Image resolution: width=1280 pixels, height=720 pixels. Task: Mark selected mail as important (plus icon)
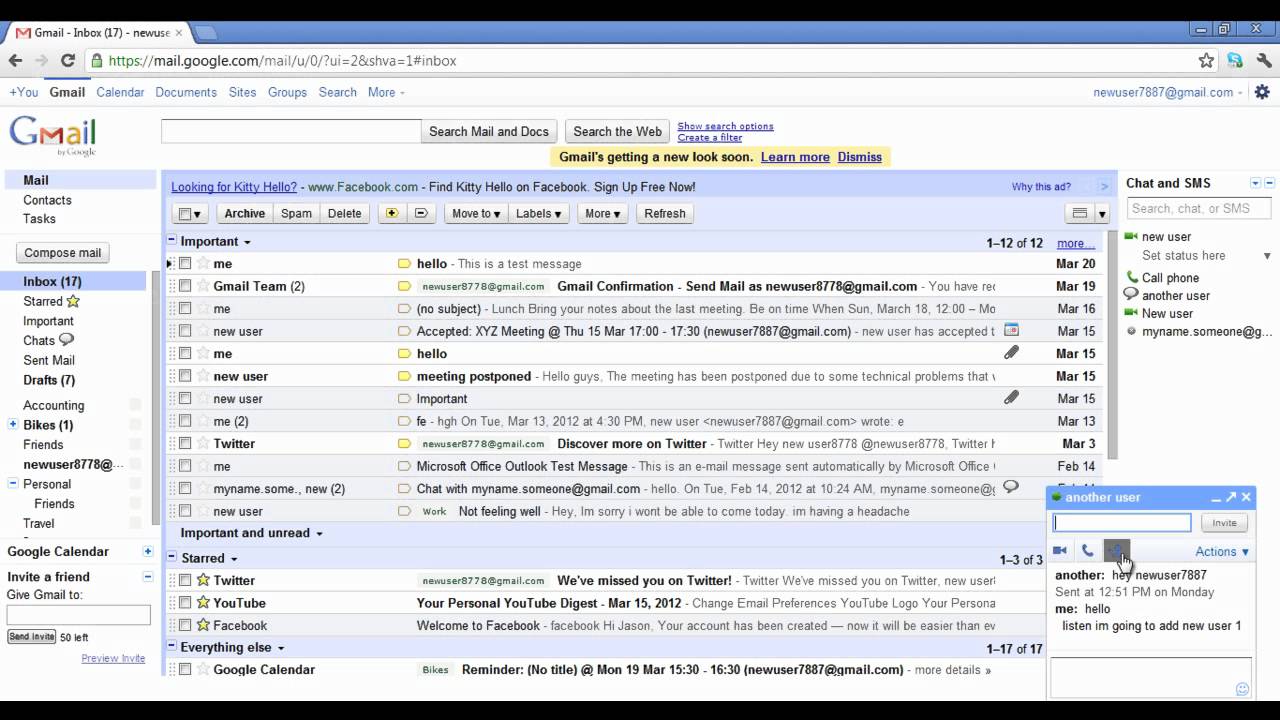[x=391, y=213]
